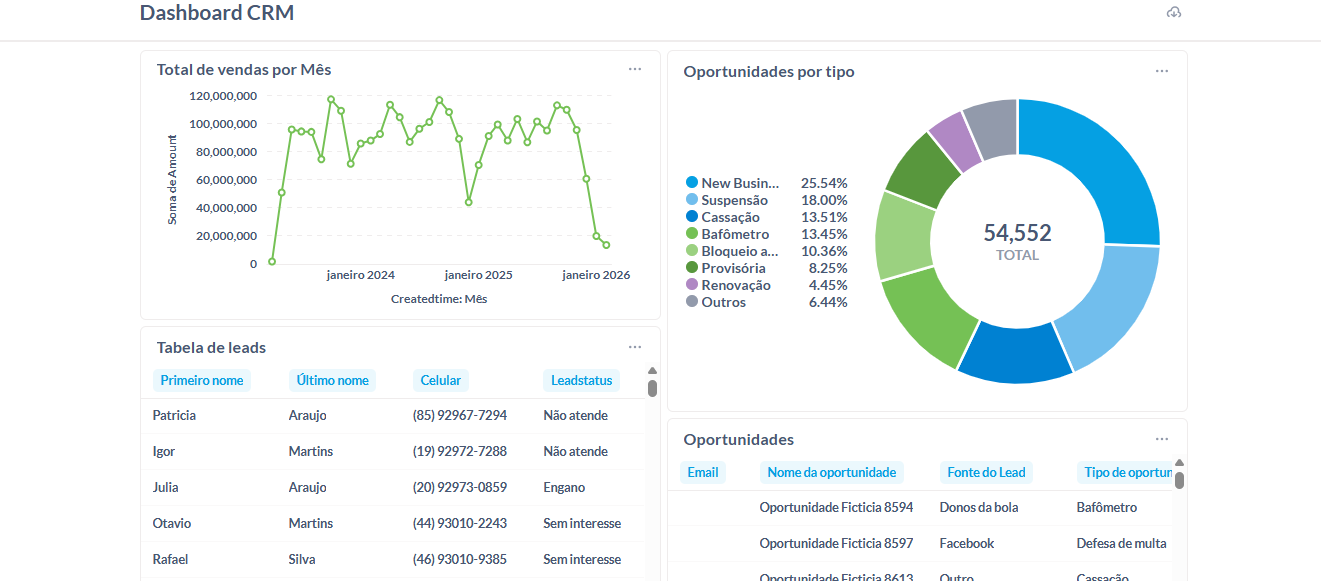Click the 54,552 total in donut chart
The width and height of the screenshot is (1321, 581).
tap(1017, 233)
